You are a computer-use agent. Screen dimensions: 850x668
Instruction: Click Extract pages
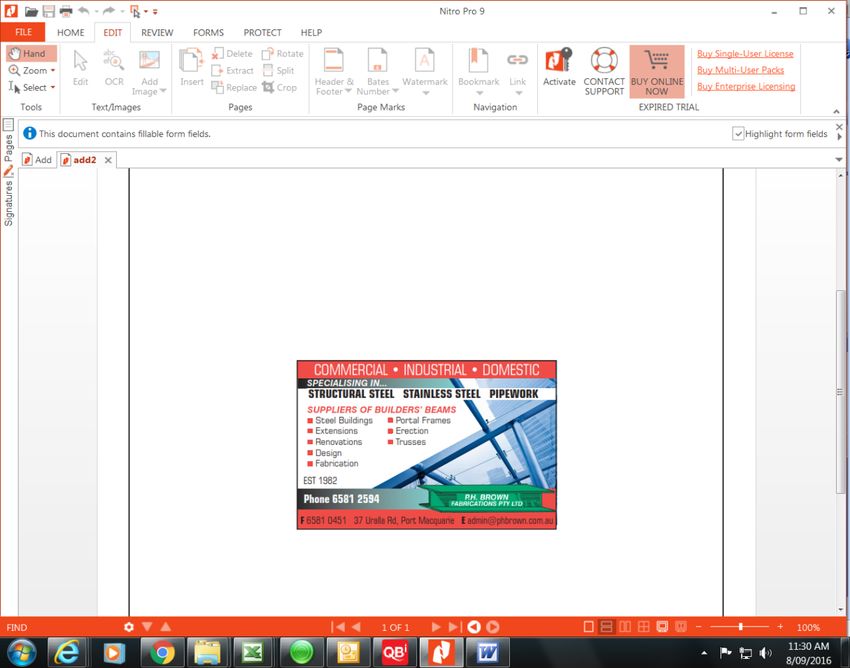[x=232, y=70]
